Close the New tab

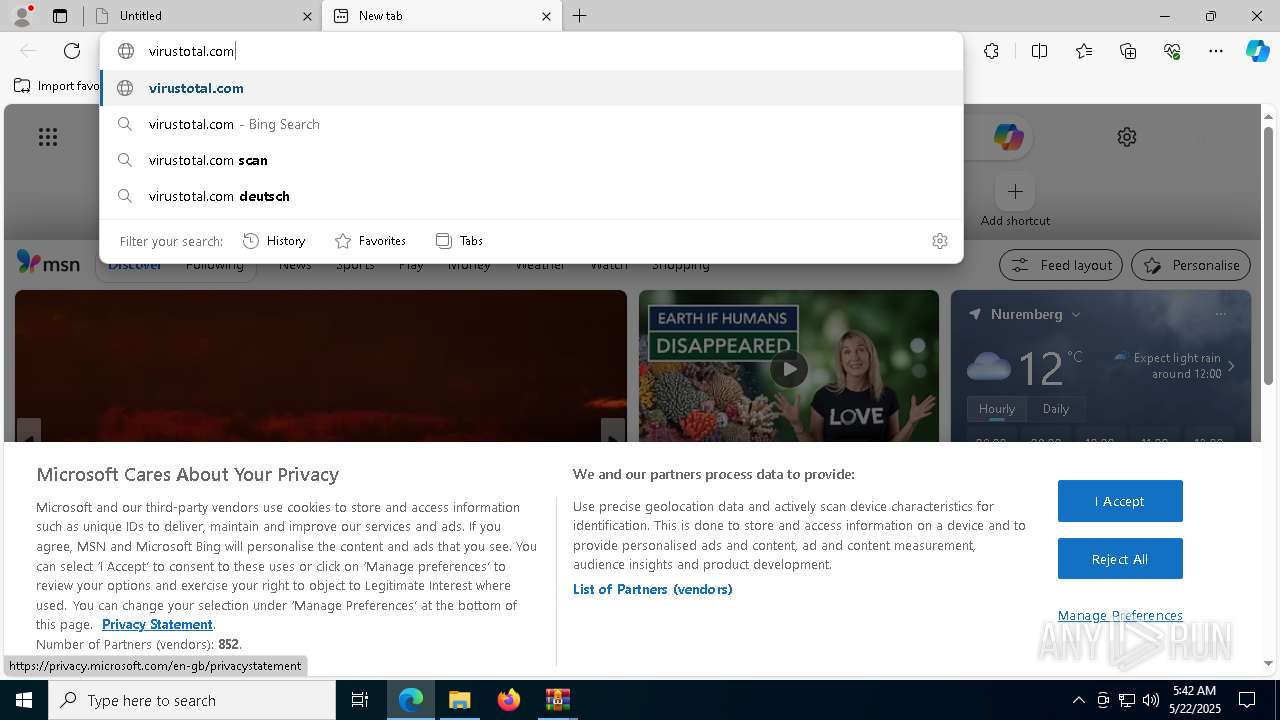pos(546,16)
